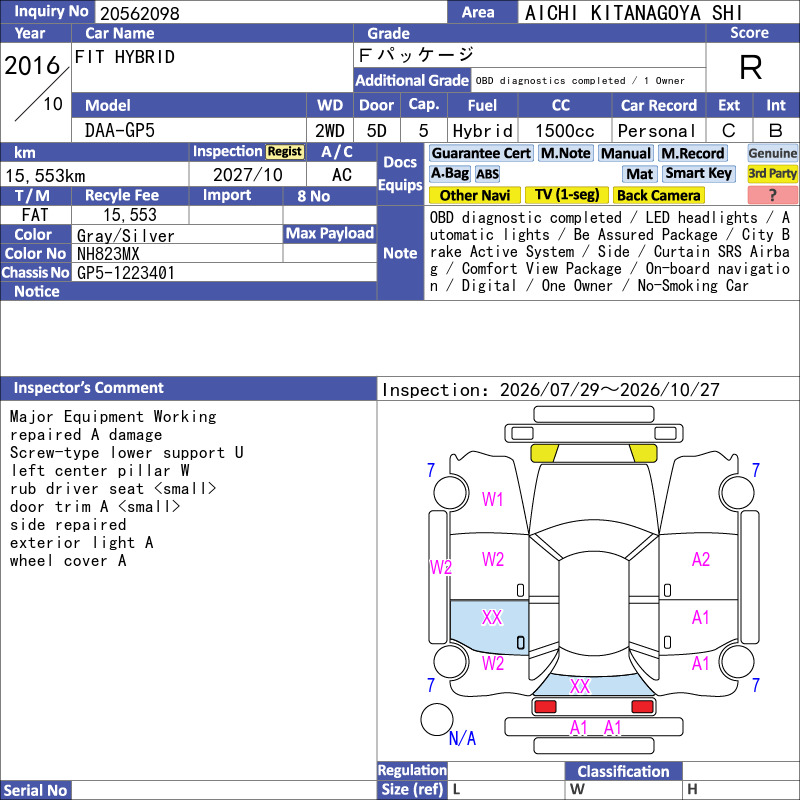800x800 pixels.
Task: Click the chassis number GP5-1223401
Action: 126,273
